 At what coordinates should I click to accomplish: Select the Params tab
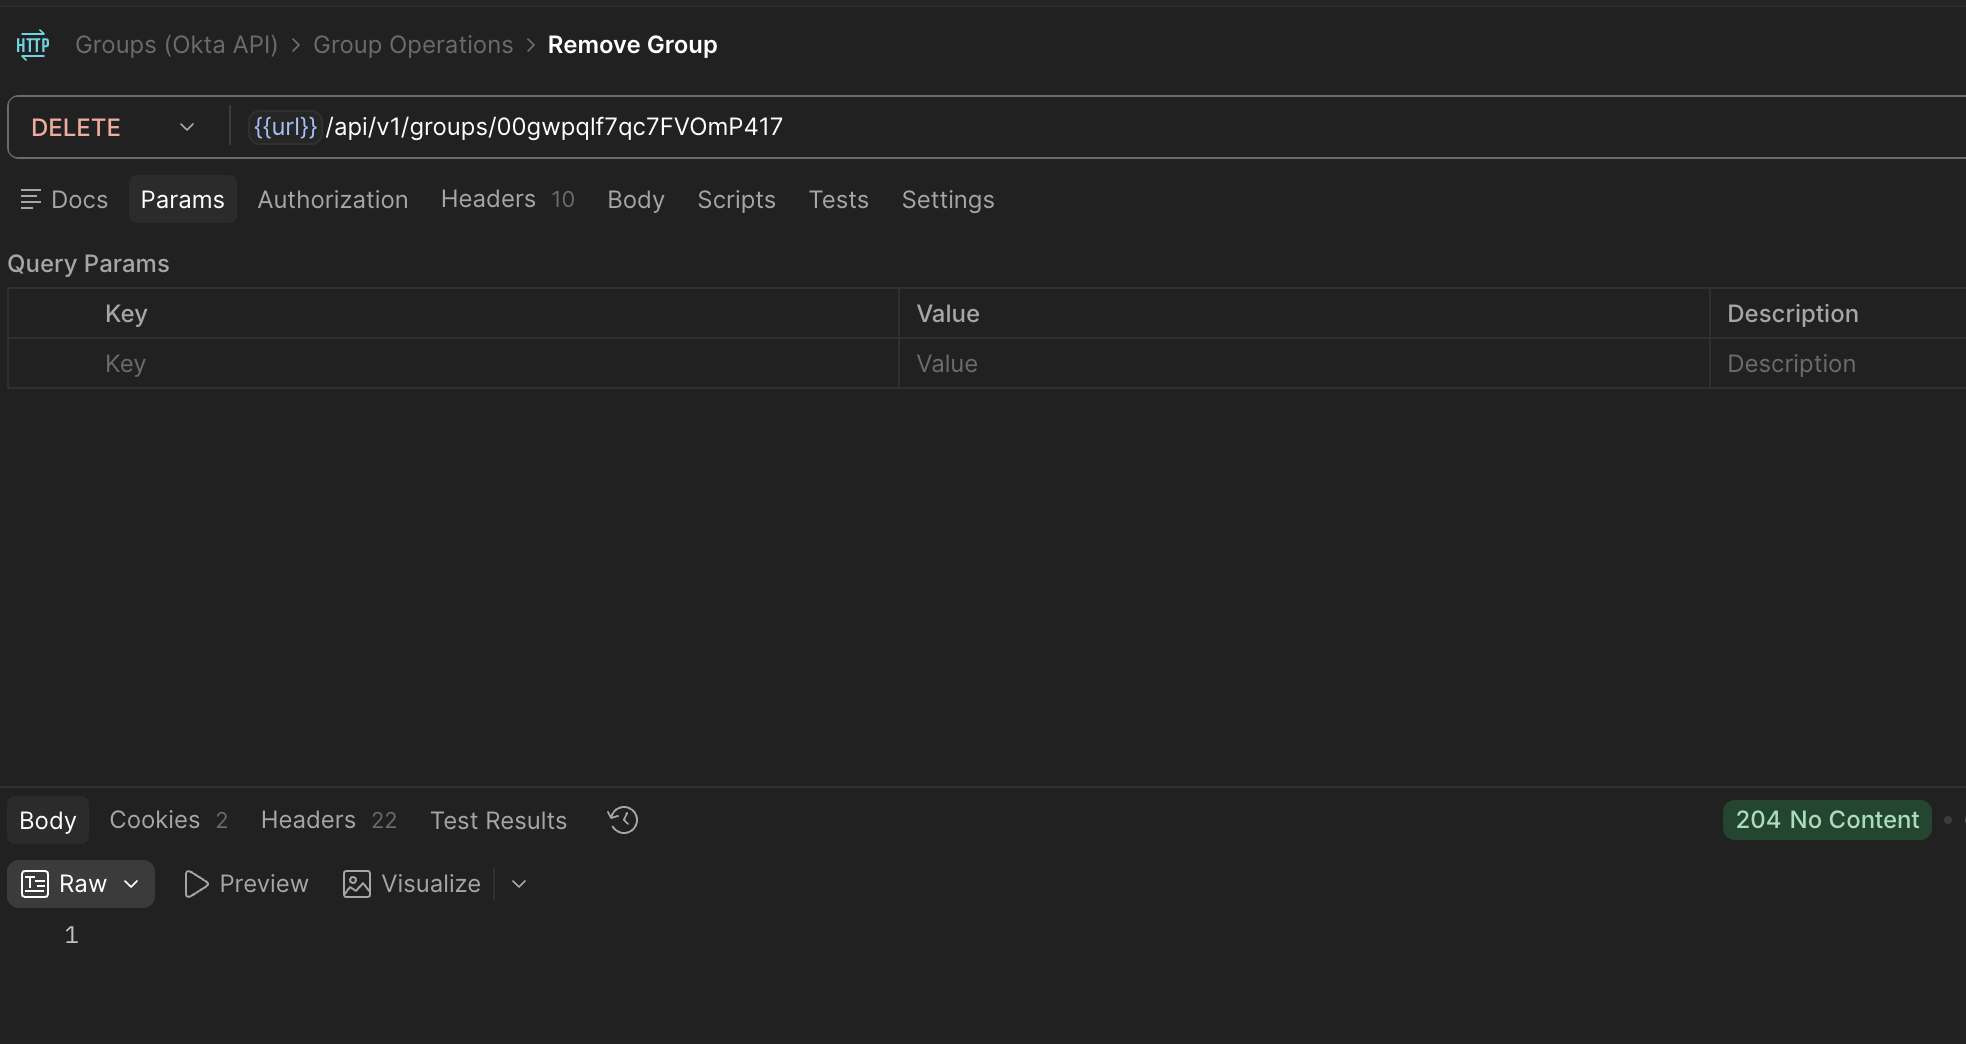[x=183, y=199]
